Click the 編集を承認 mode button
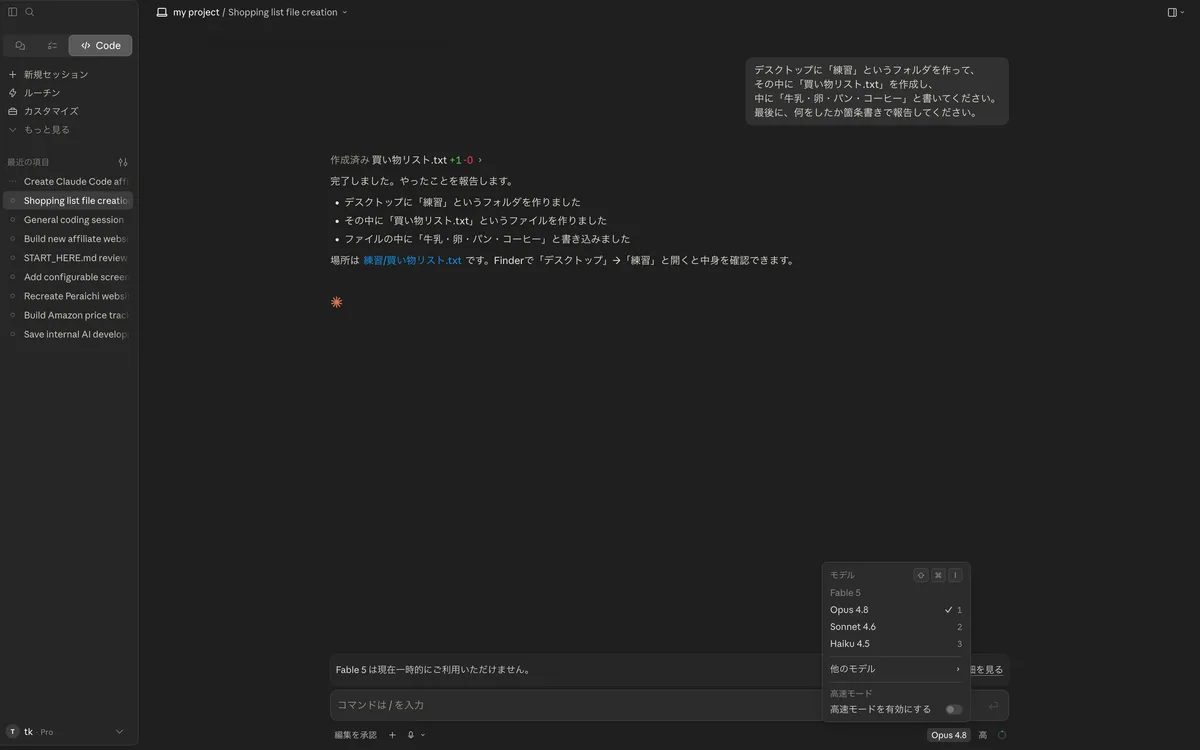 [x=355, y=735]
